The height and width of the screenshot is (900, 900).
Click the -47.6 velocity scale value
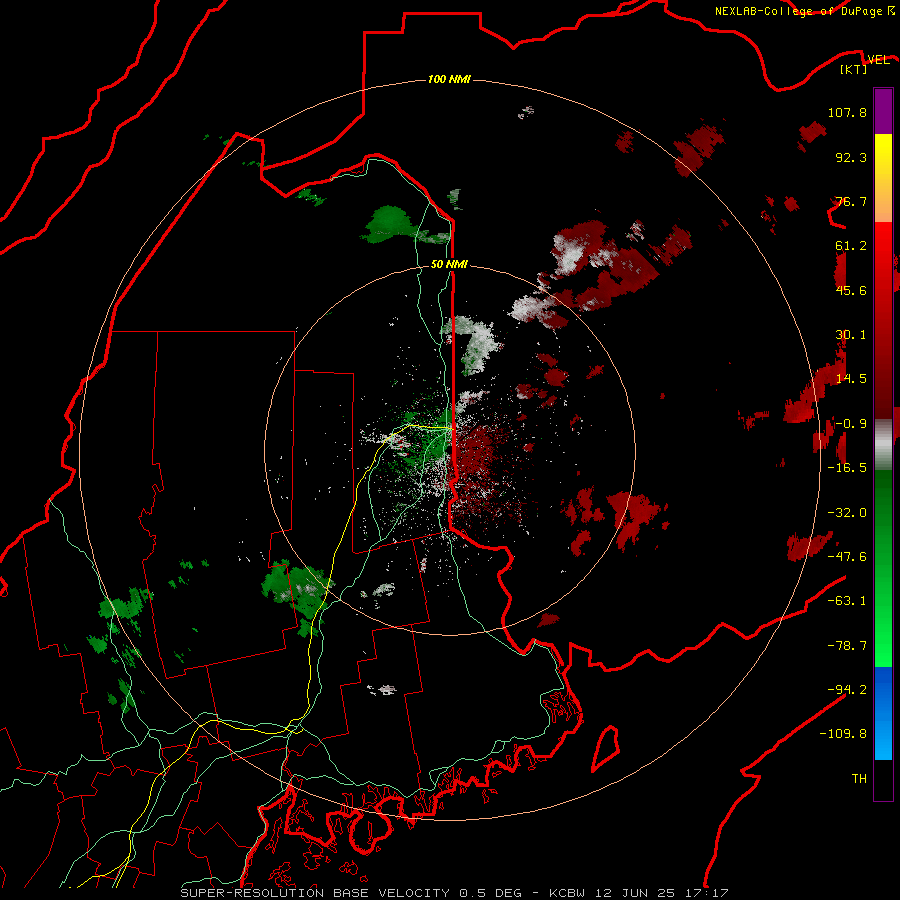(847, 557)
